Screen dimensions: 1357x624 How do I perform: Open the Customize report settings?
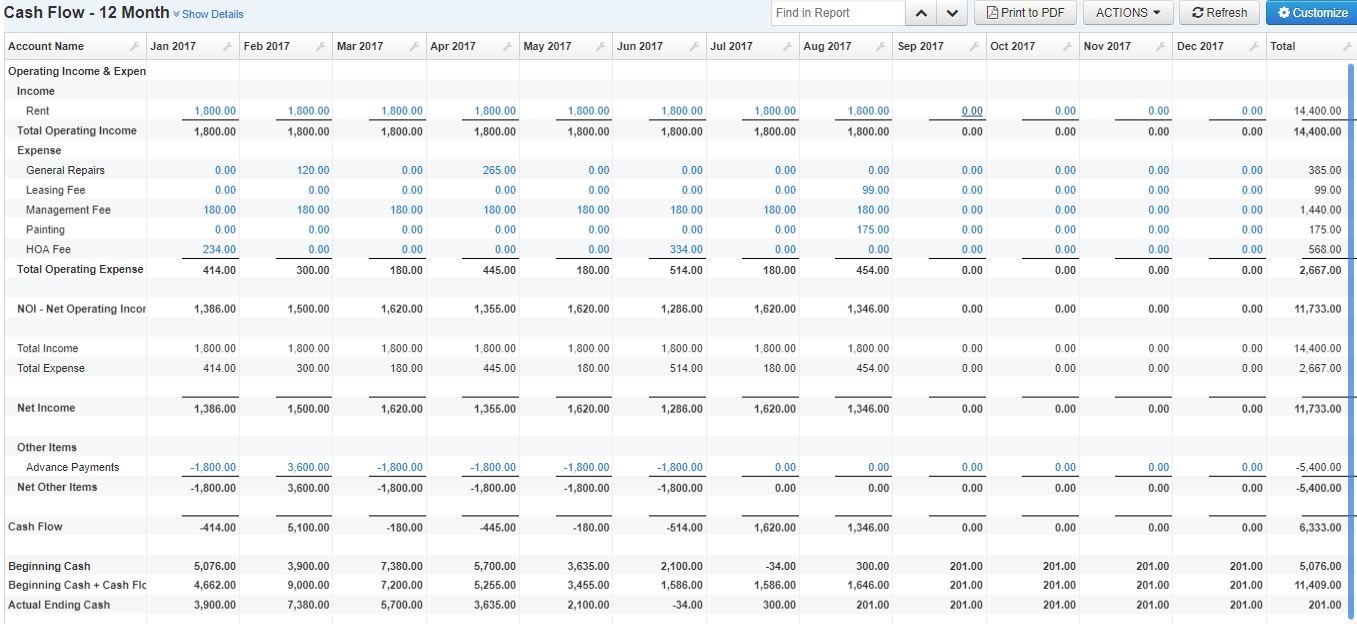click(1312, 13)
